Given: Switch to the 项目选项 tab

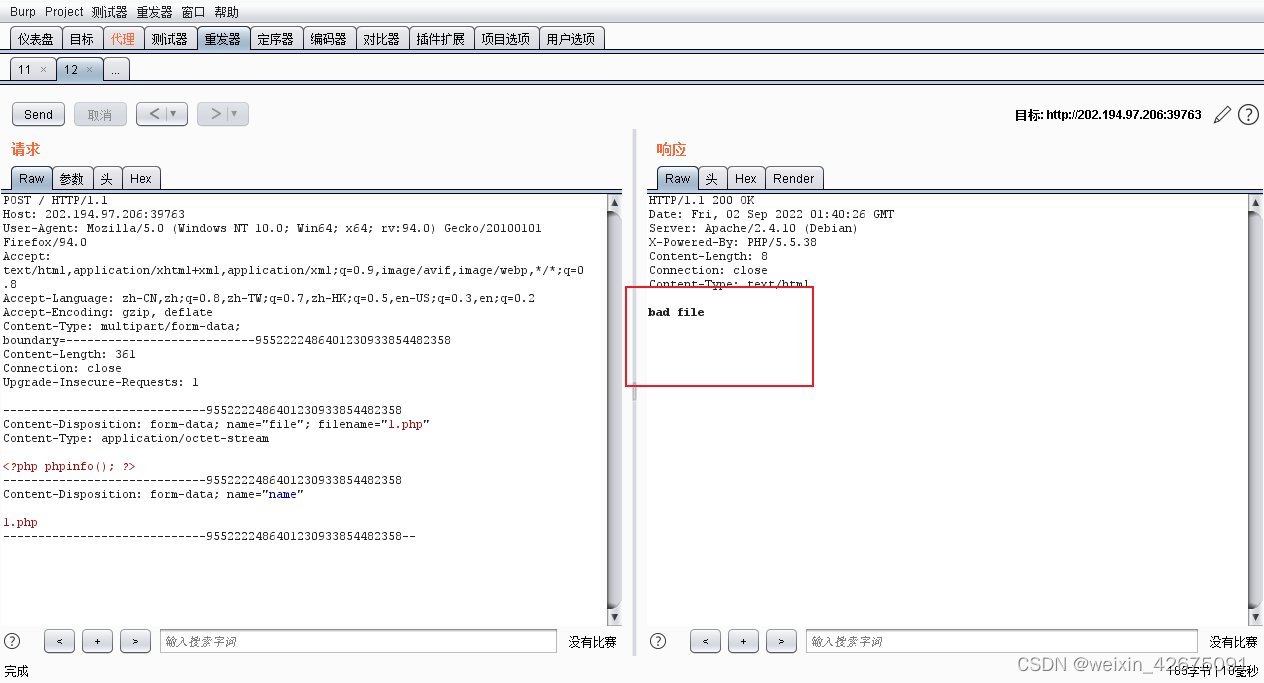Looking at the screenshot, I should [506, 39].
